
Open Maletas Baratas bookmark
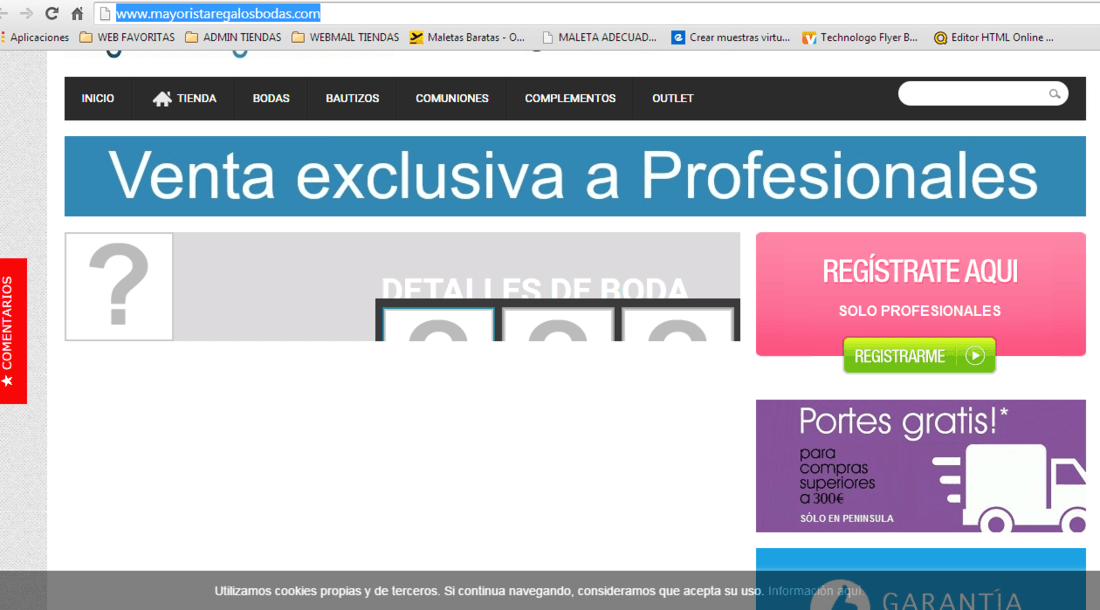click(467, 37)
